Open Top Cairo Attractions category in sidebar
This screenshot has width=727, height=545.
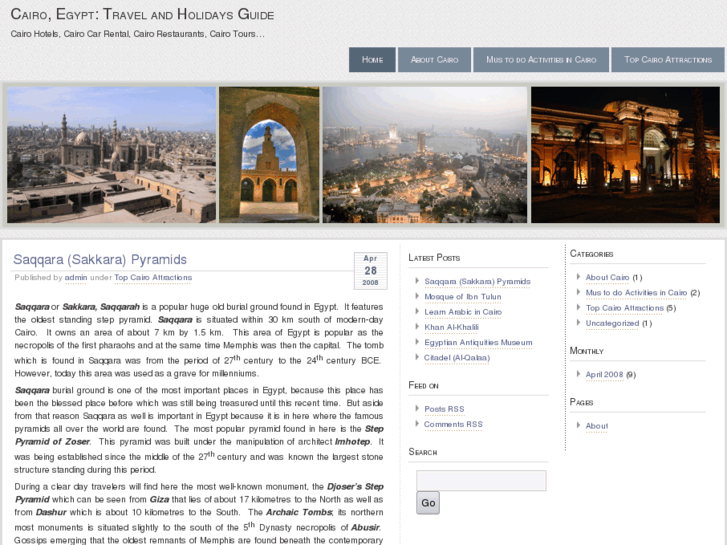(x=624, y=308)
